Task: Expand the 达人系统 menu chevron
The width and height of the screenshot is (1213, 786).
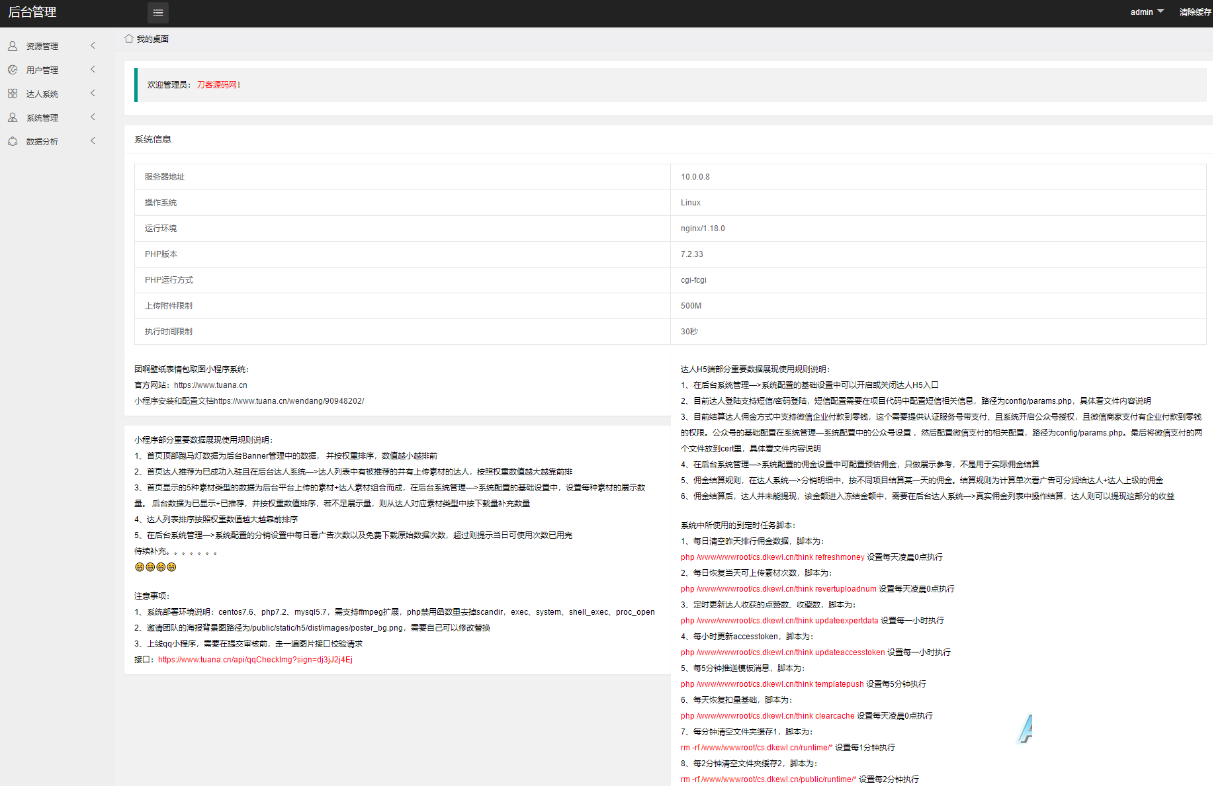Action: (x=93, y=94)
